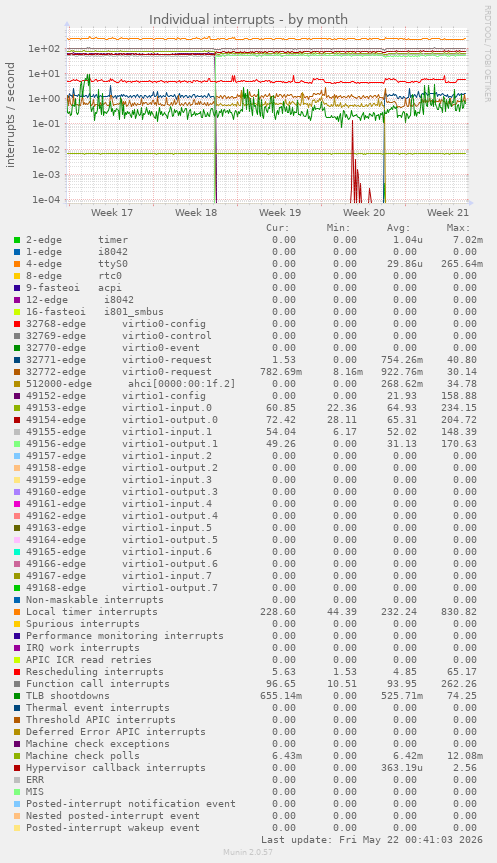497x863 pixels.
Task: Click the graph title Individual interrupts
Action: tap(248, 19)
